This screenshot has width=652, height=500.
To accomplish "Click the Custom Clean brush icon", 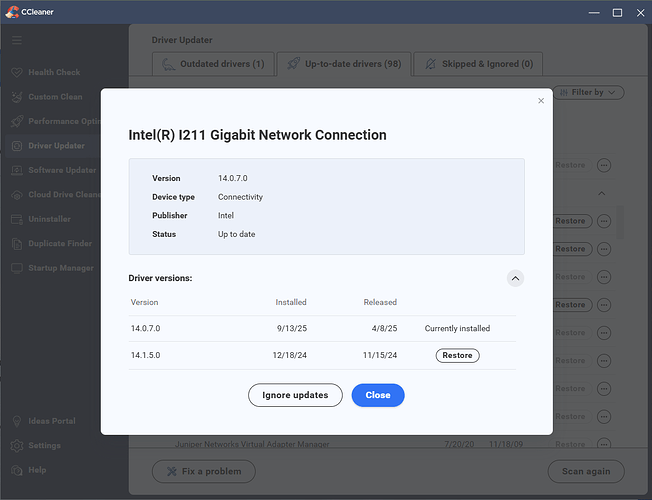I will point(17,97).
